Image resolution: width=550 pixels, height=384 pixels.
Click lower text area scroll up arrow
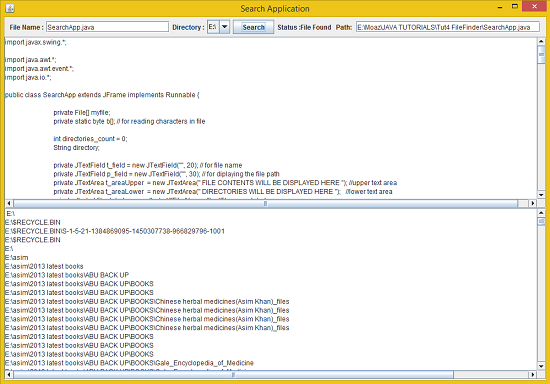pos(541,213)
